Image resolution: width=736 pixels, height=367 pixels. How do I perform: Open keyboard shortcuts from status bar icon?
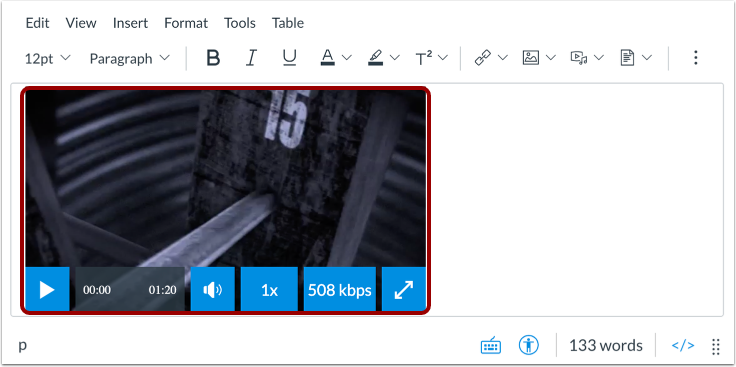[x=491, y=346]
